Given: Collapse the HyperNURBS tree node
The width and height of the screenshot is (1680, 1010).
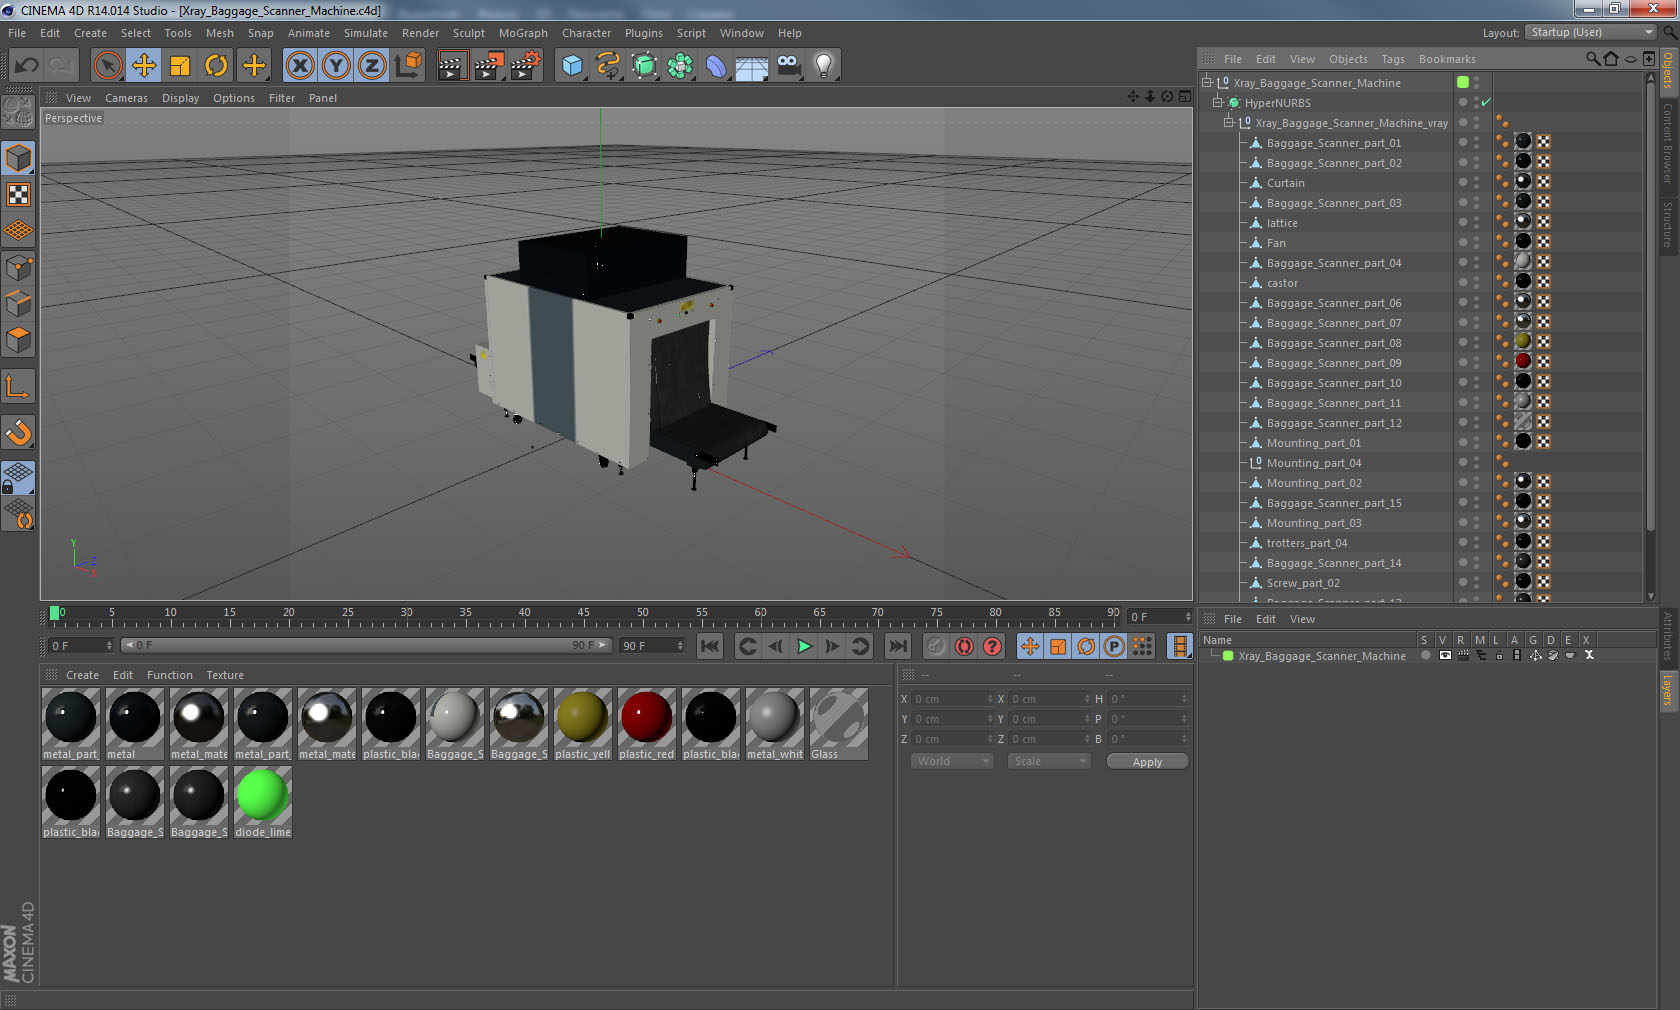Looking at the screenshot, I should point(1218,103).
